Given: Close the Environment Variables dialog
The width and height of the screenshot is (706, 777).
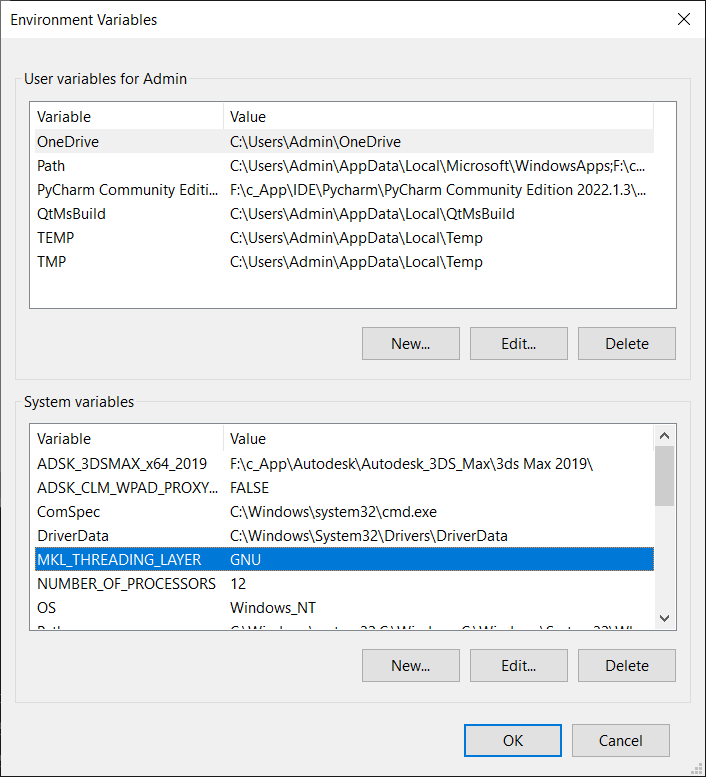Looking at the screenshot, I should [x=684, y=19].
